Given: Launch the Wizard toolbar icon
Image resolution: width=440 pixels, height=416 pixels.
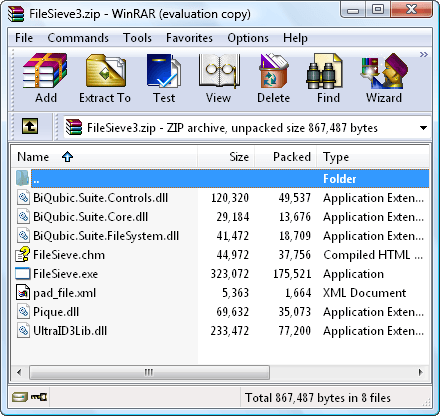Looking at the screenshot, I should pyautogui.click(x=384, y=71).
